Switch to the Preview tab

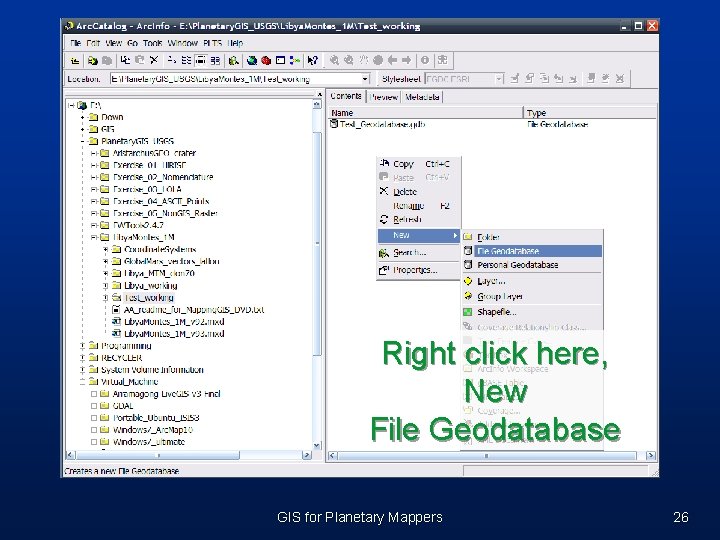[383, 97]
